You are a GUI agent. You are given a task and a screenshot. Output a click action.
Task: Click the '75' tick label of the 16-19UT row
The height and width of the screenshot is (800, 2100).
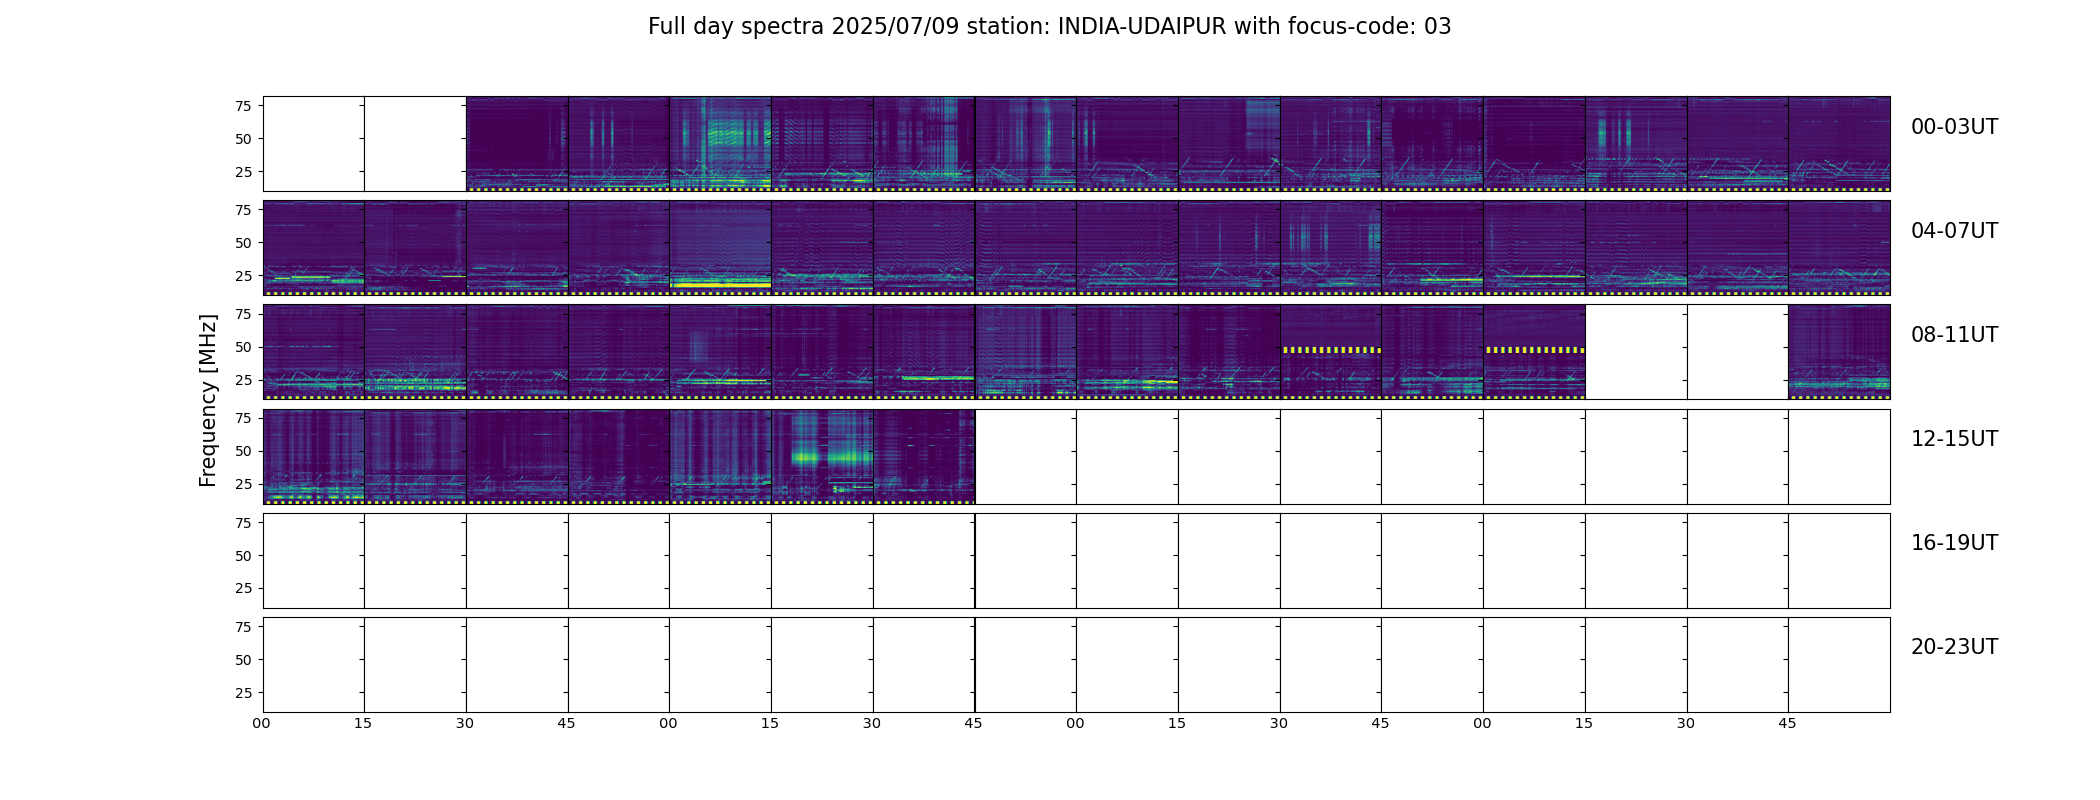pos(243,522)
